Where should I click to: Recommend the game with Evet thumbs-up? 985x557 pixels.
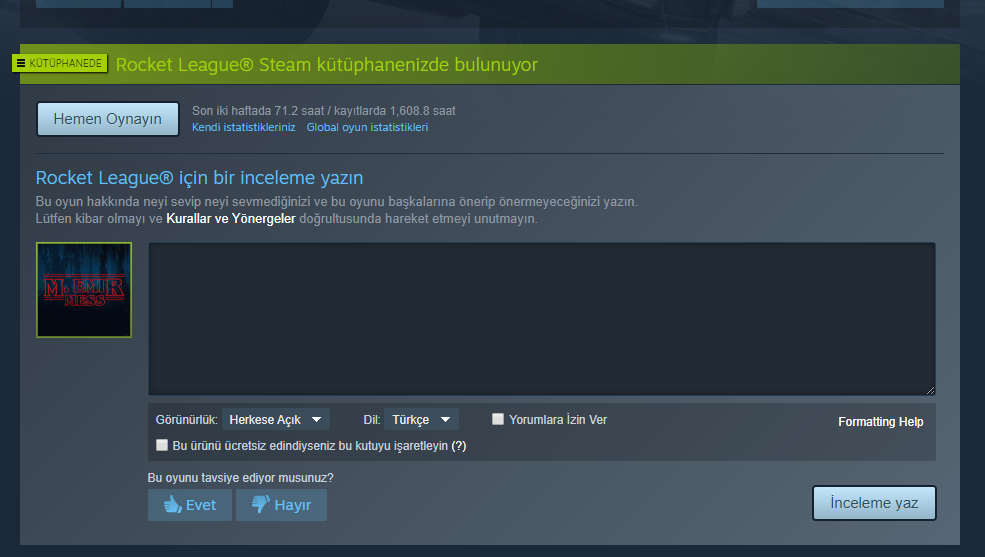pos(190,505)
